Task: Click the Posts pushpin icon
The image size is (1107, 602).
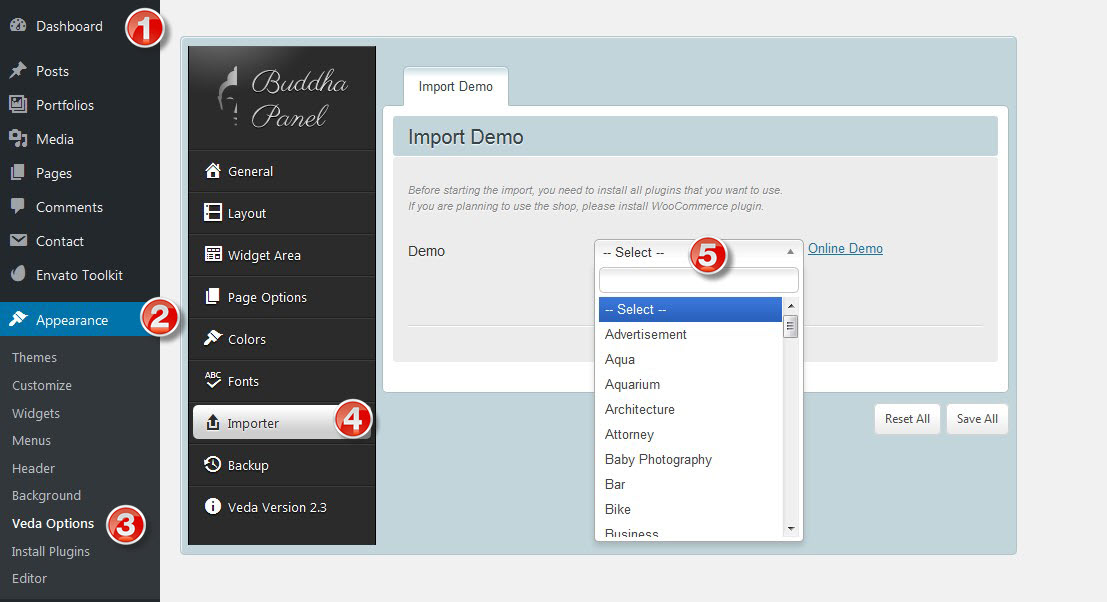Action: 18,71
